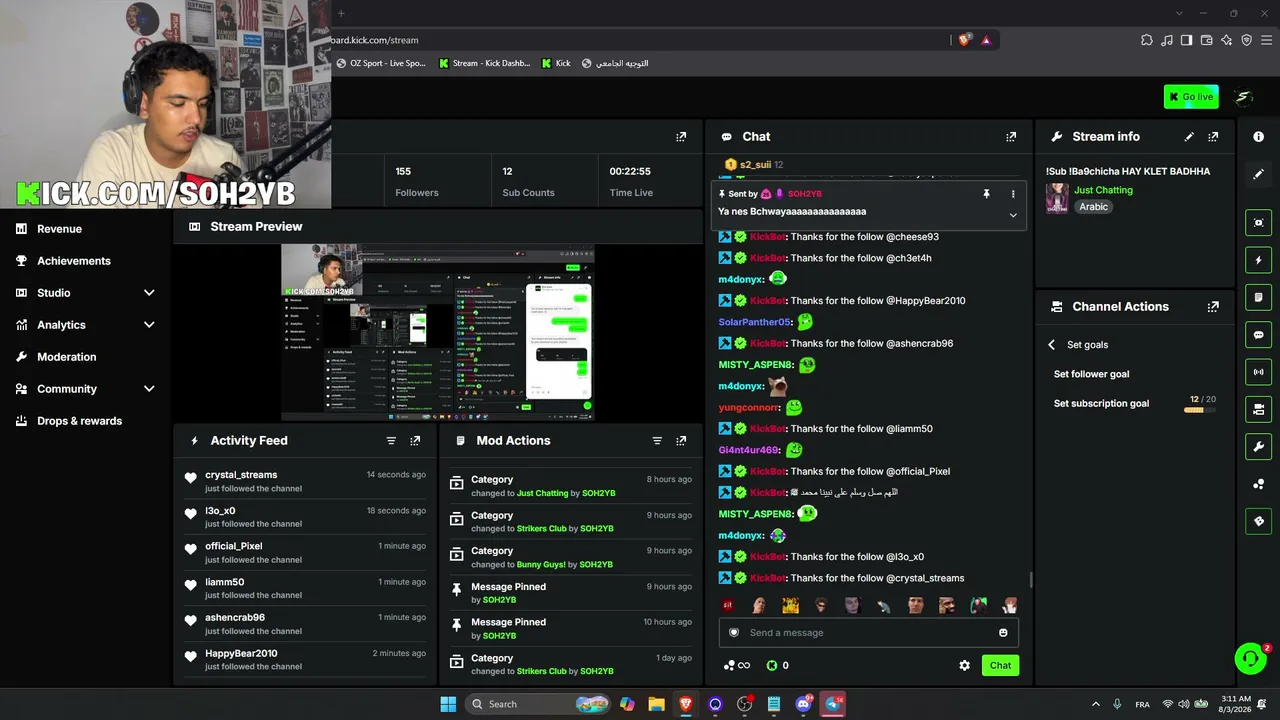Image resolution: width=1280 pixels, height=720 pixels.
Task: Toggle the lightning bolt panel in right sidebar
Action: click(1258, 260)
